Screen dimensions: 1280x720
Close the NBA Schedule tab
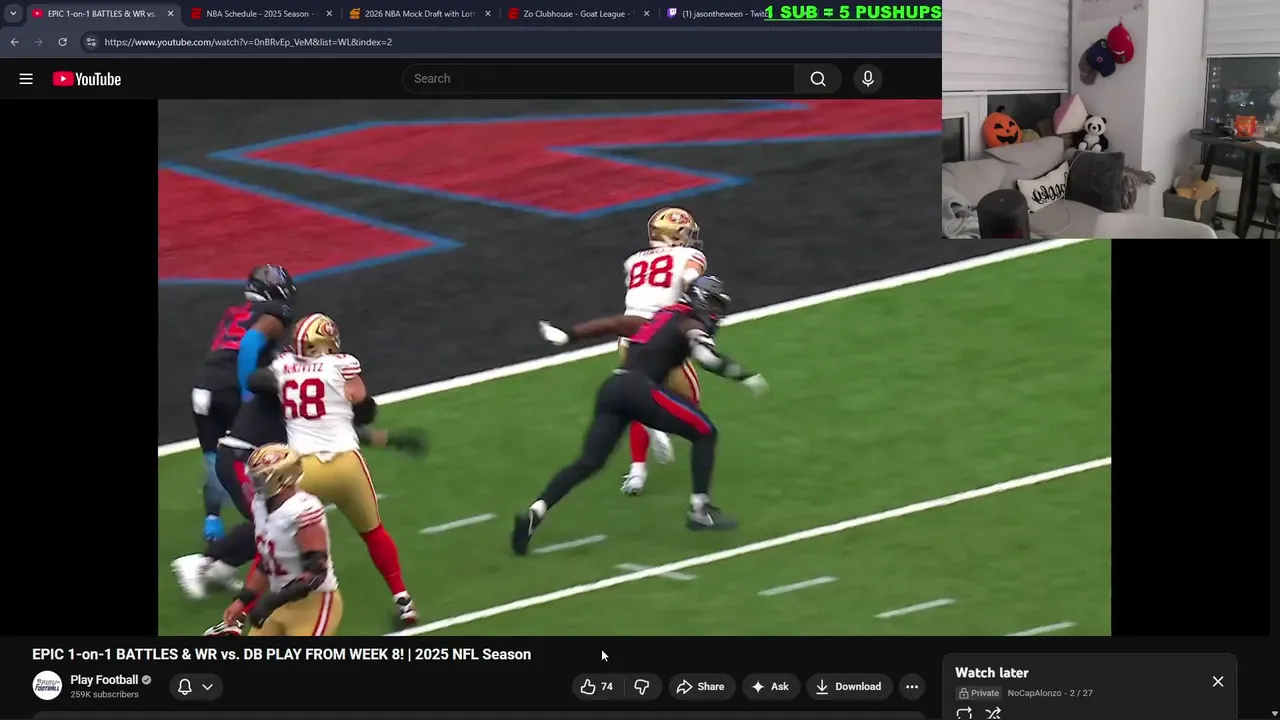coord(329,14)
